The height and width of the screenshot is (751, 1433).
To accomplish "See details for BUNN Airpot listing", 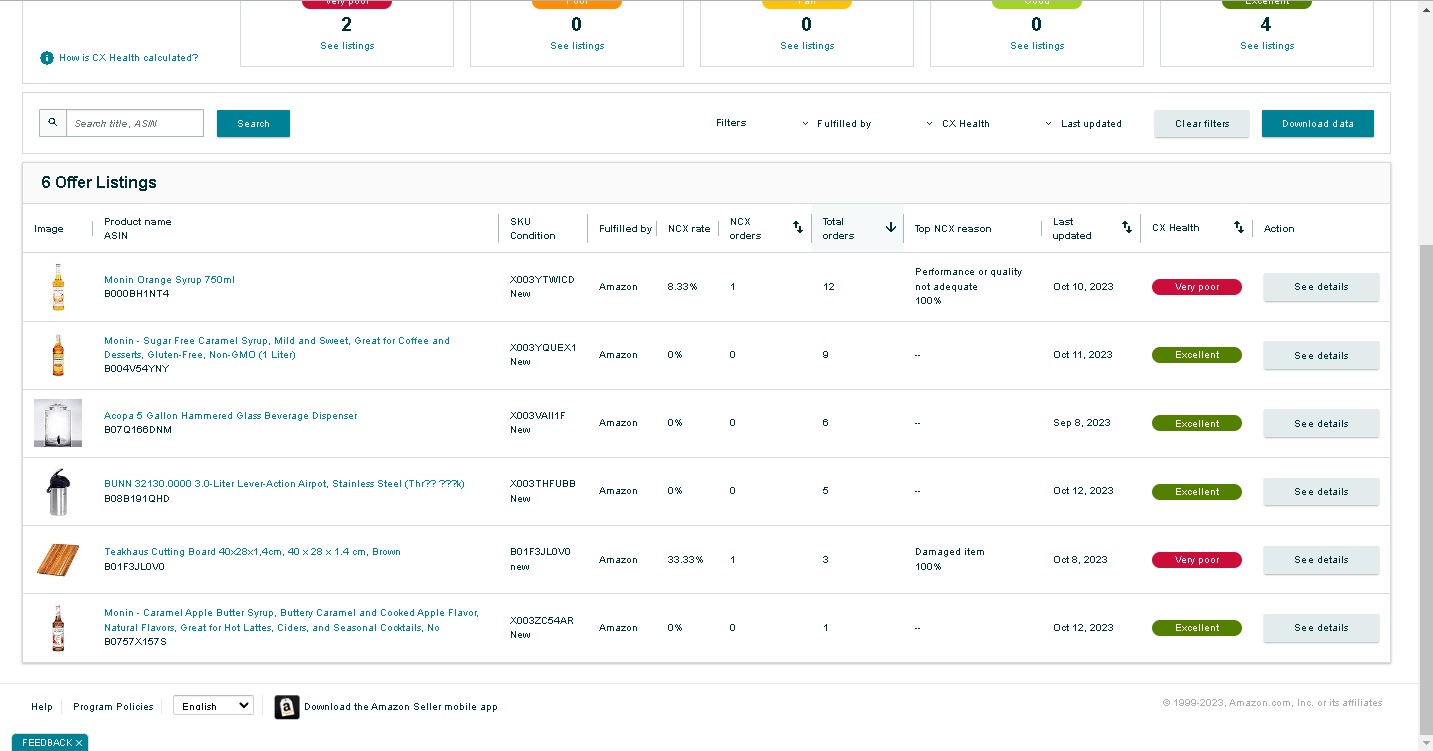I will coord(1321,492).
